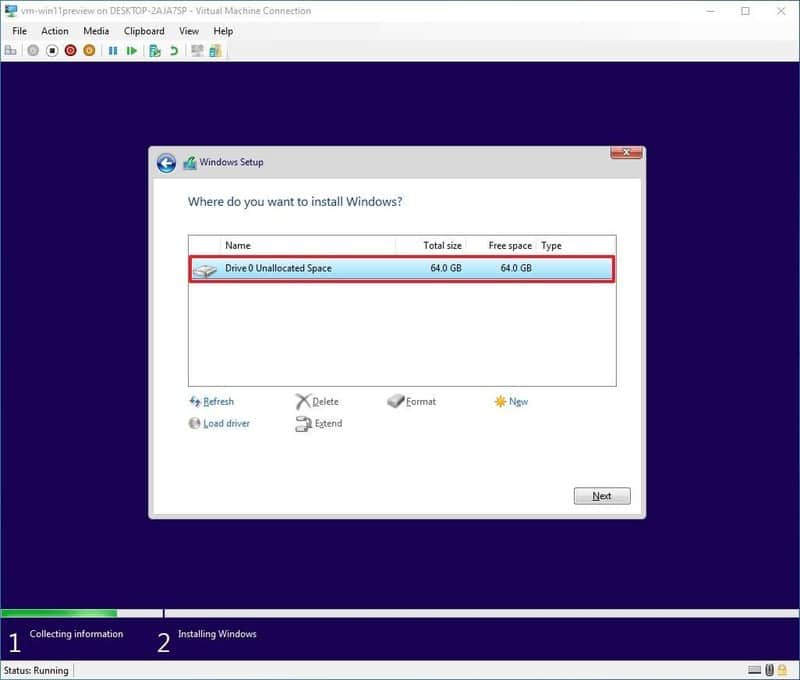Click the VM connection window title icon
The image size is (800, 680).
11,11
